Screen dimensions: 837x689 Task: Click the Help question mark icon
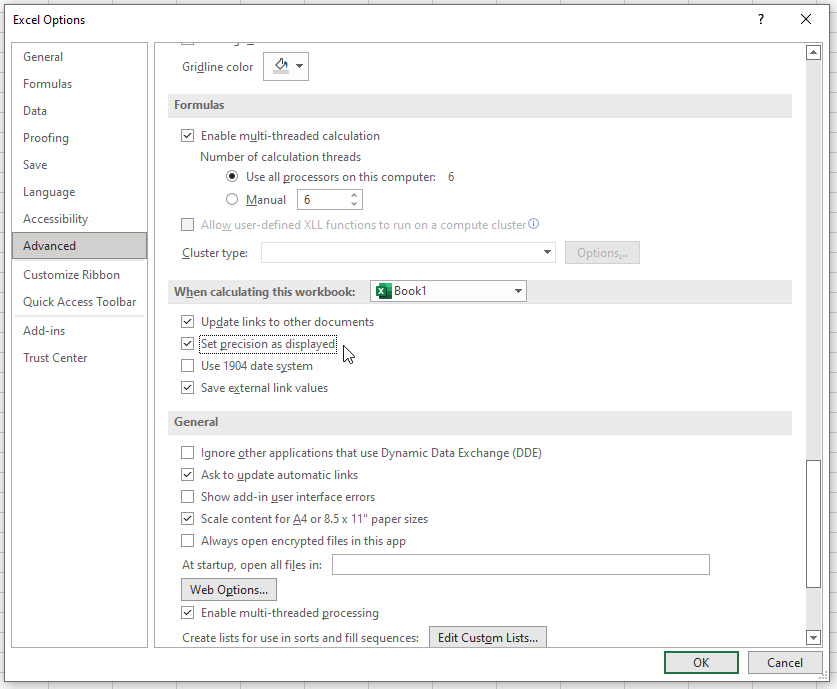[761, 20]
